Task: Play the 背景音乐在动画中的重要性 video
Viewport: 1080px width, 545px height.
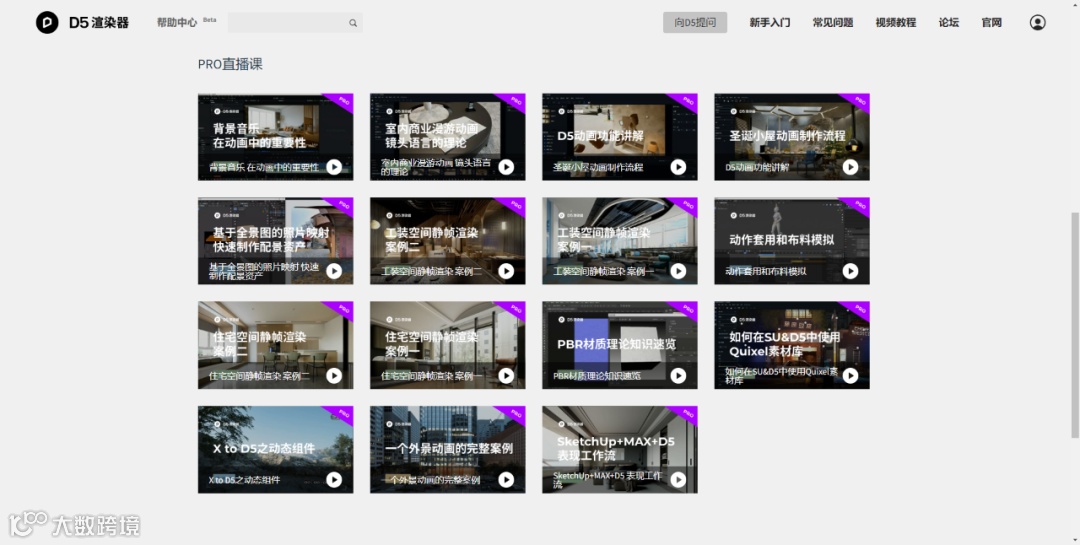Action: click(x=334, y=167)
